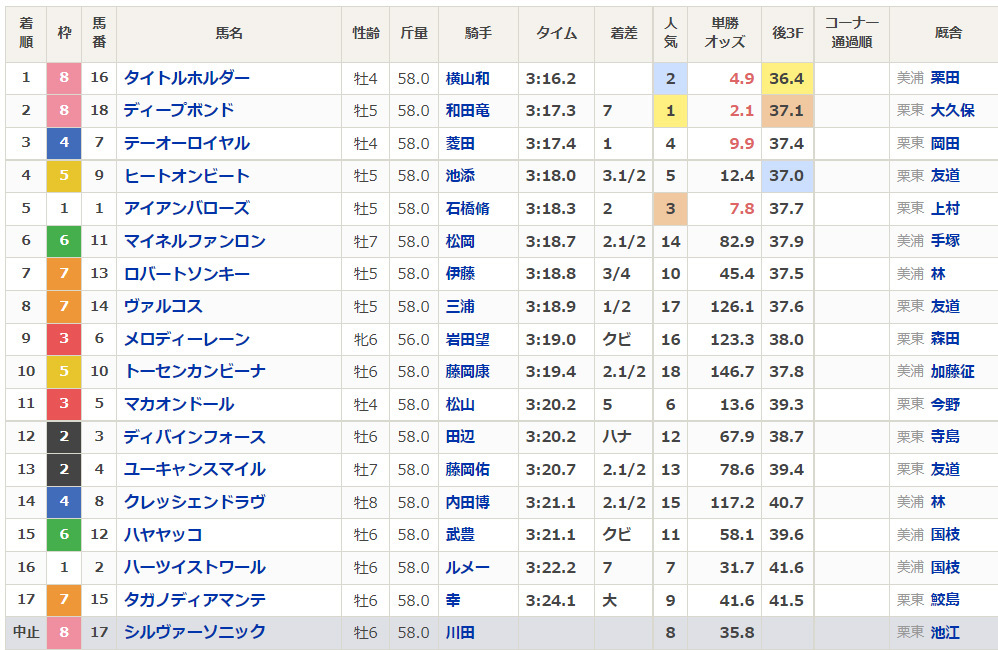Open horse シルヴァーソニック link

pyautogui.click(x=195, y=632)
